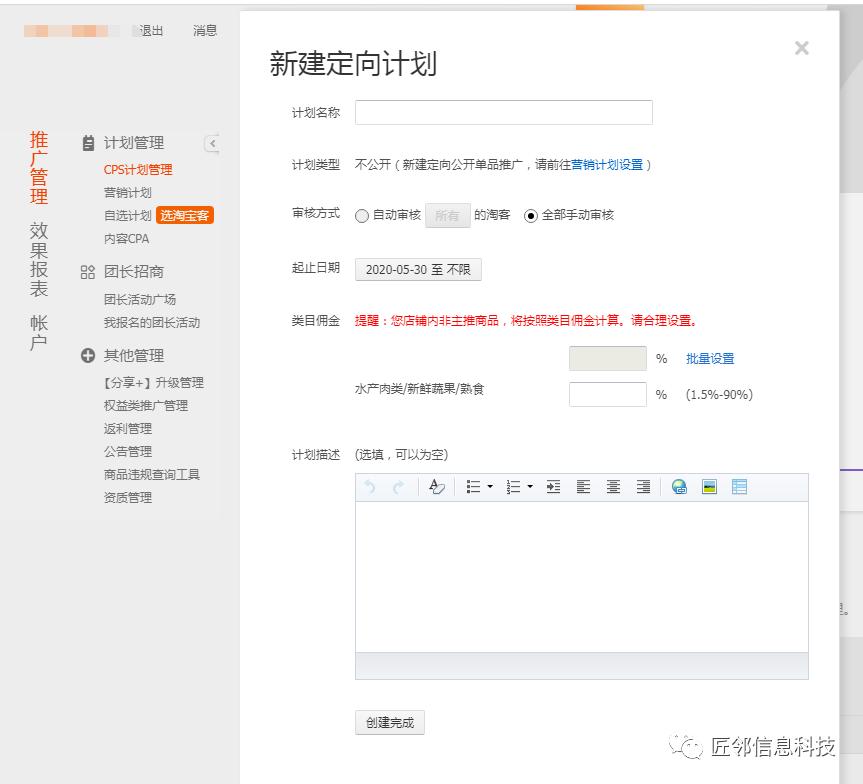Click the redo icon in plan description editor
The image size is (863, 784).
click(x=398, y=487)
